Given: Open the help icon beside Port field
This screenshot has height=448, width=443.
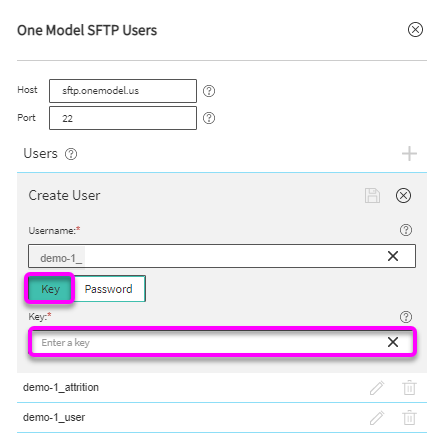Looking at the screenshot, I should point(209,118).
